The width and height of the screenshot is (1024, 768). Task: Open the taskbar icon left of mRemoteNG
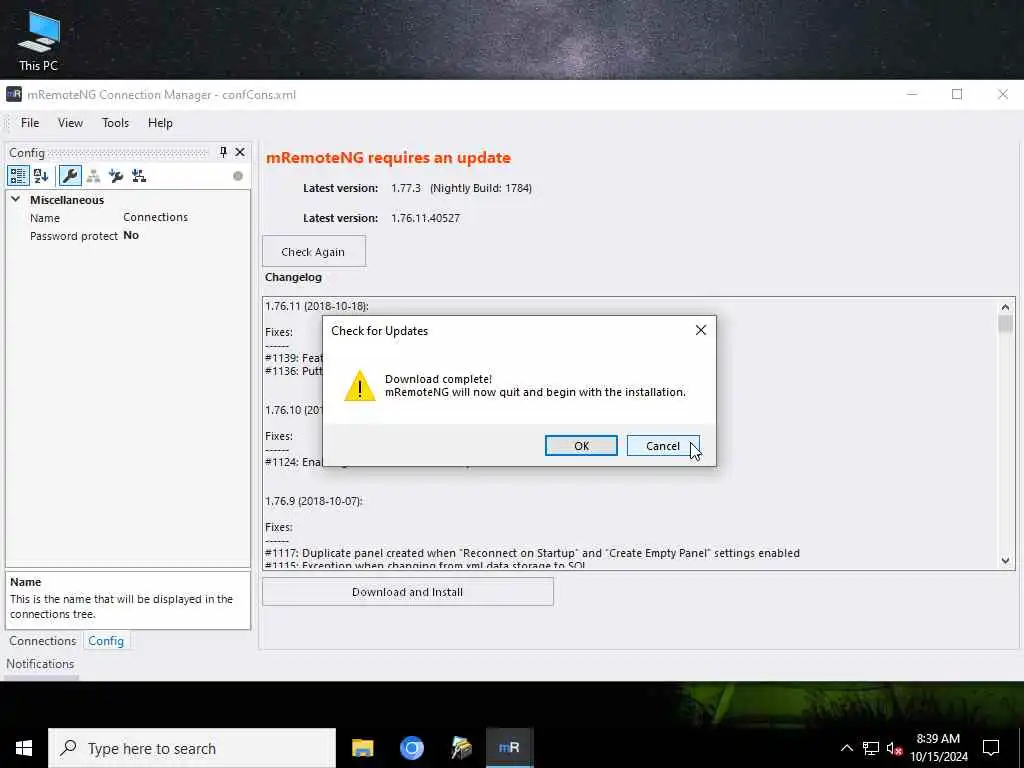click(x=461, y=748)
